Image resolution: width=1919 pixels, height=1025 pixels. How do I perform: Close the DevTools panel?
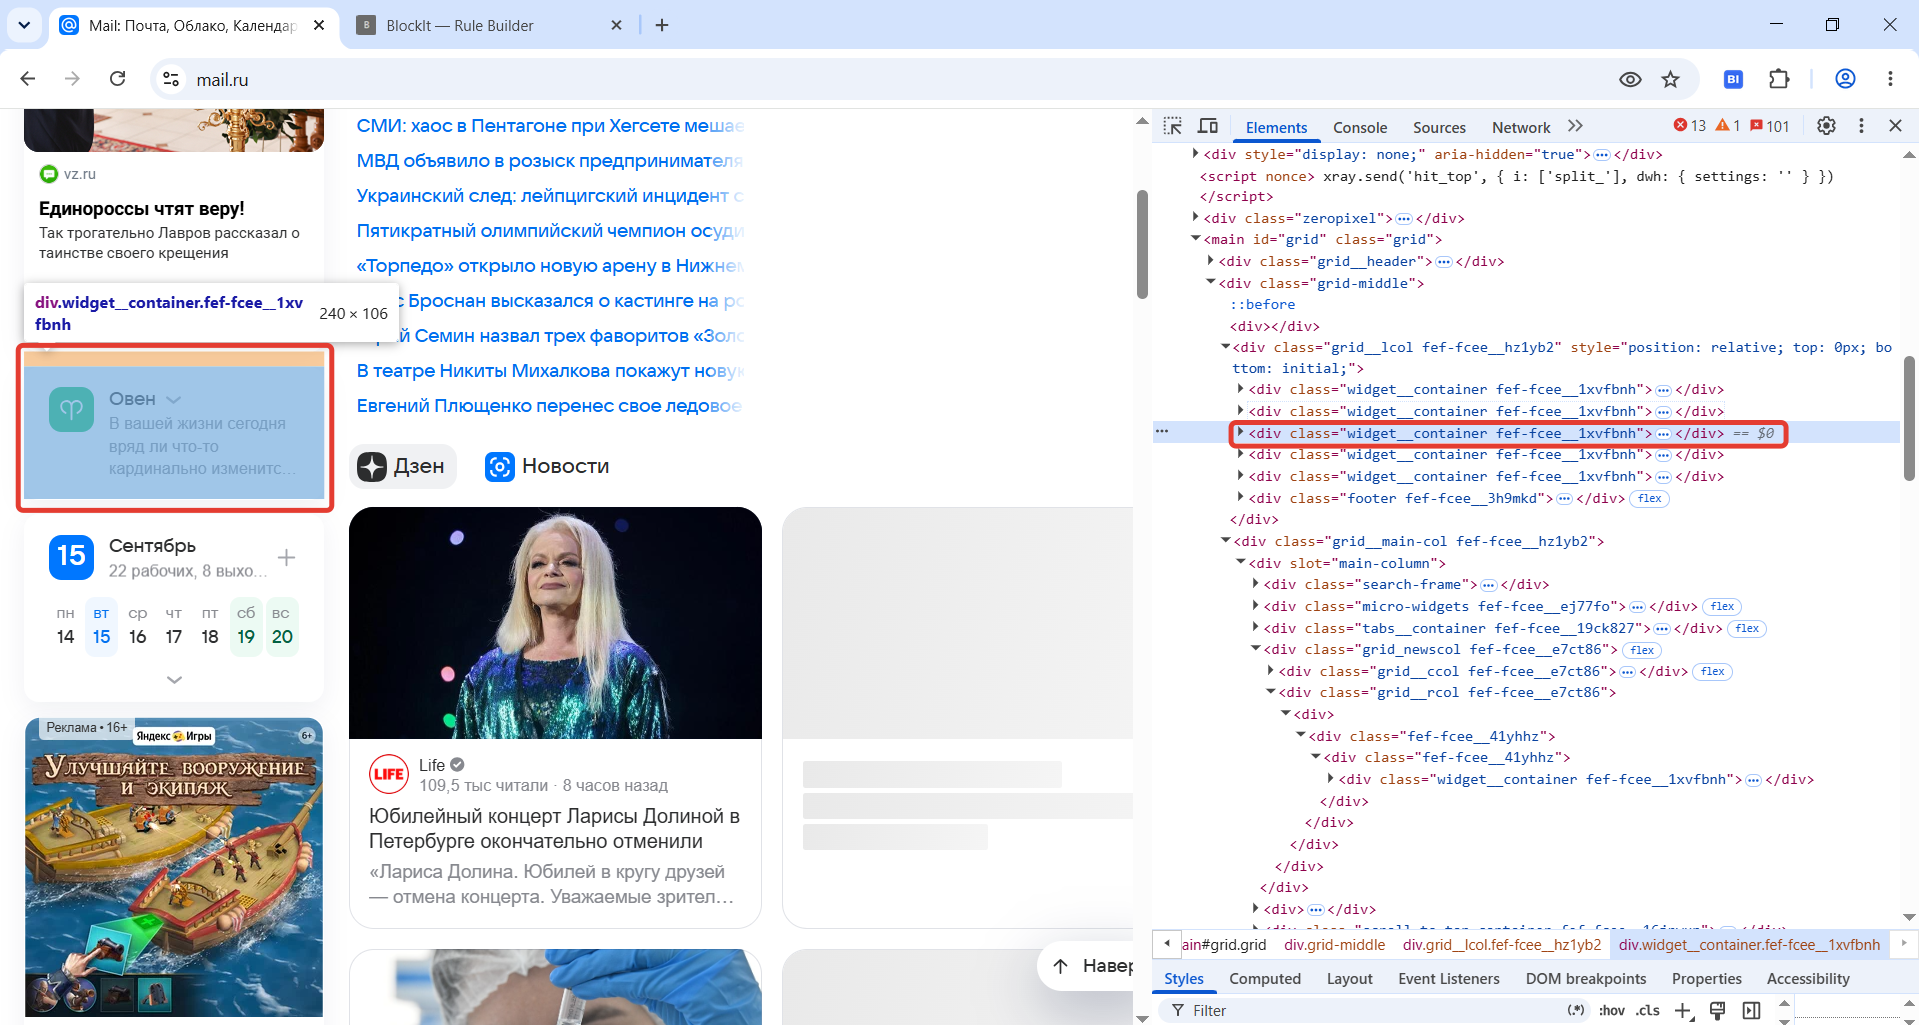[1895, 126]
